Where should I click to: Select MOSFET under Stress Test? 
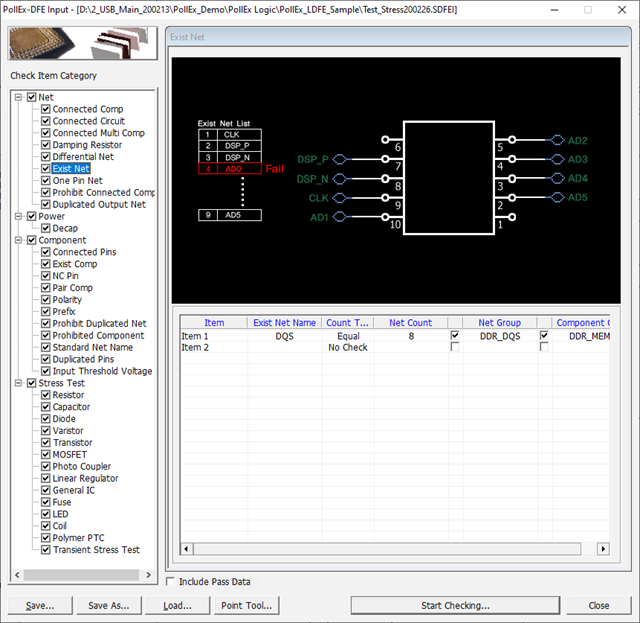pyautogui.click(x=71, y=455)
